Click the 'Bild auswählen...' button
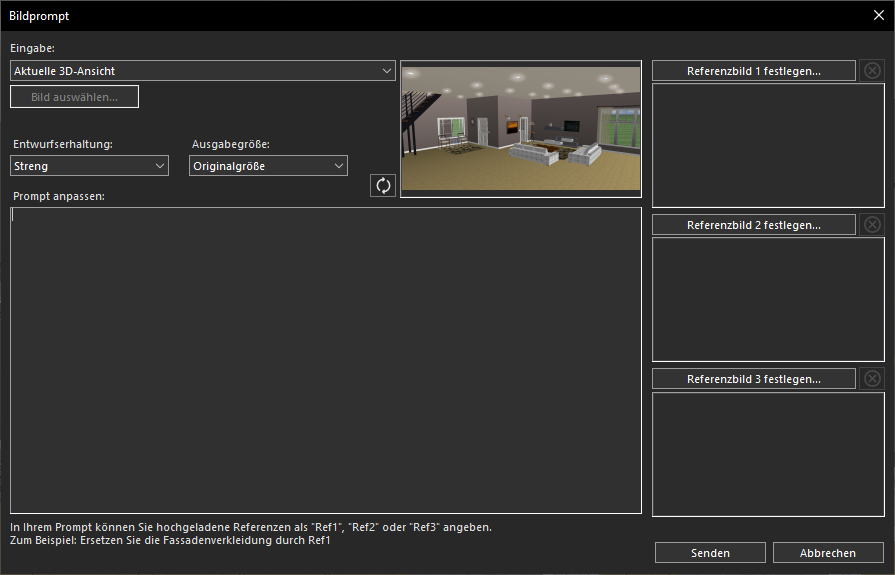Screen dimensions: 895x575 (74, 97)
